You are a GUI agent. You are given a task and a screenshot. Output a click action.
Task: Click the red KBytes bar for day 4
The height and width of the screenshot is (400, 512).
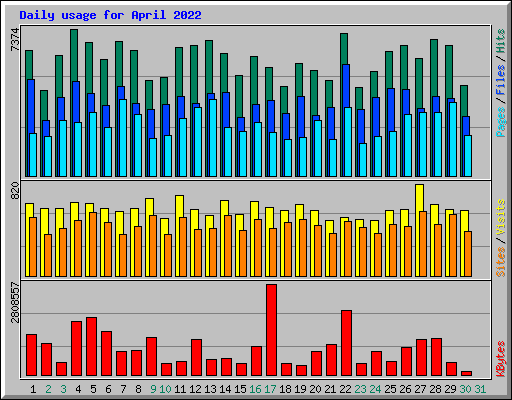pyautogui.click(x=76, y=349)
